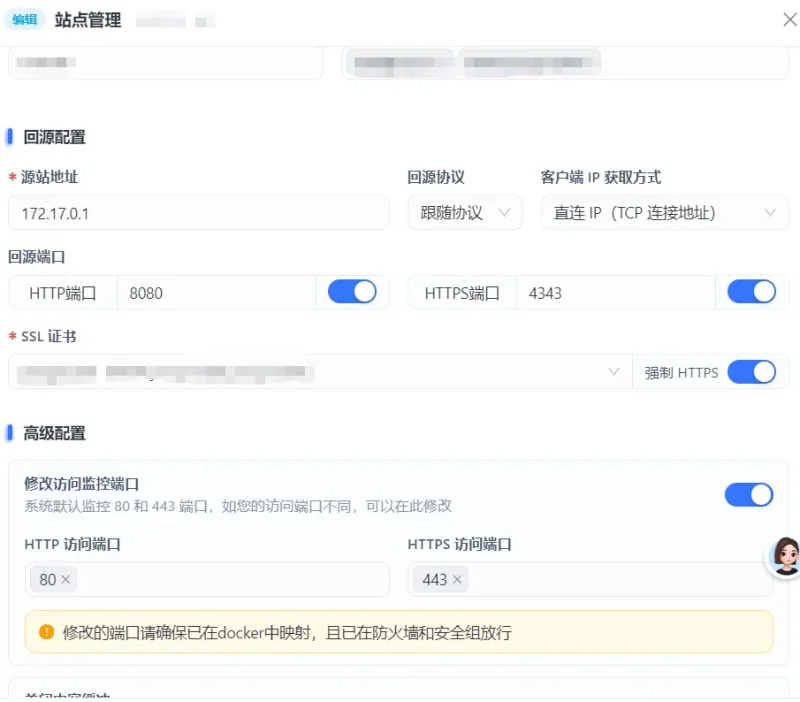Click the 回源端口 label

tap(36, 257)
